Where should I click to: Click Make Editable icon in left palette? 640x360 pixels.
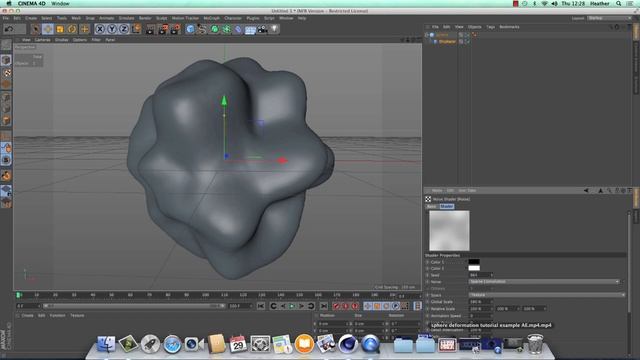point(6,45)
